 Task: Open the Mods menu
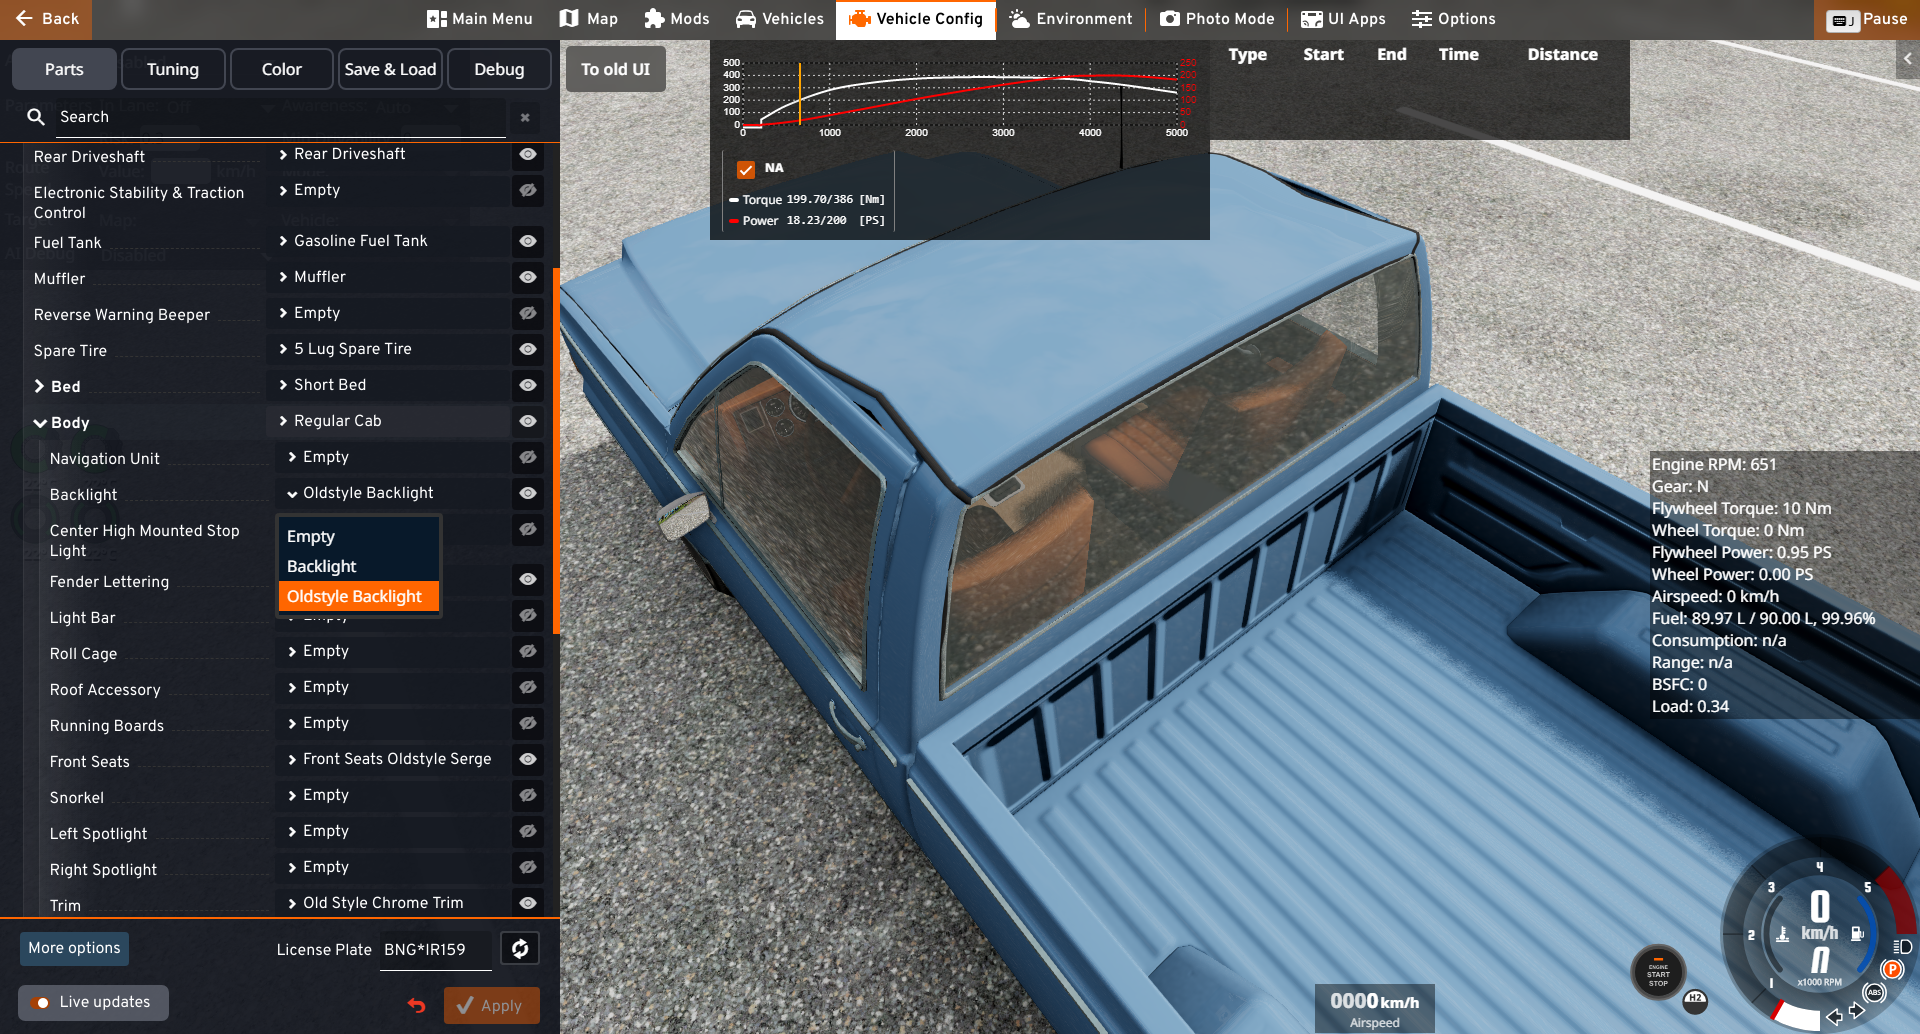[677, 19]
